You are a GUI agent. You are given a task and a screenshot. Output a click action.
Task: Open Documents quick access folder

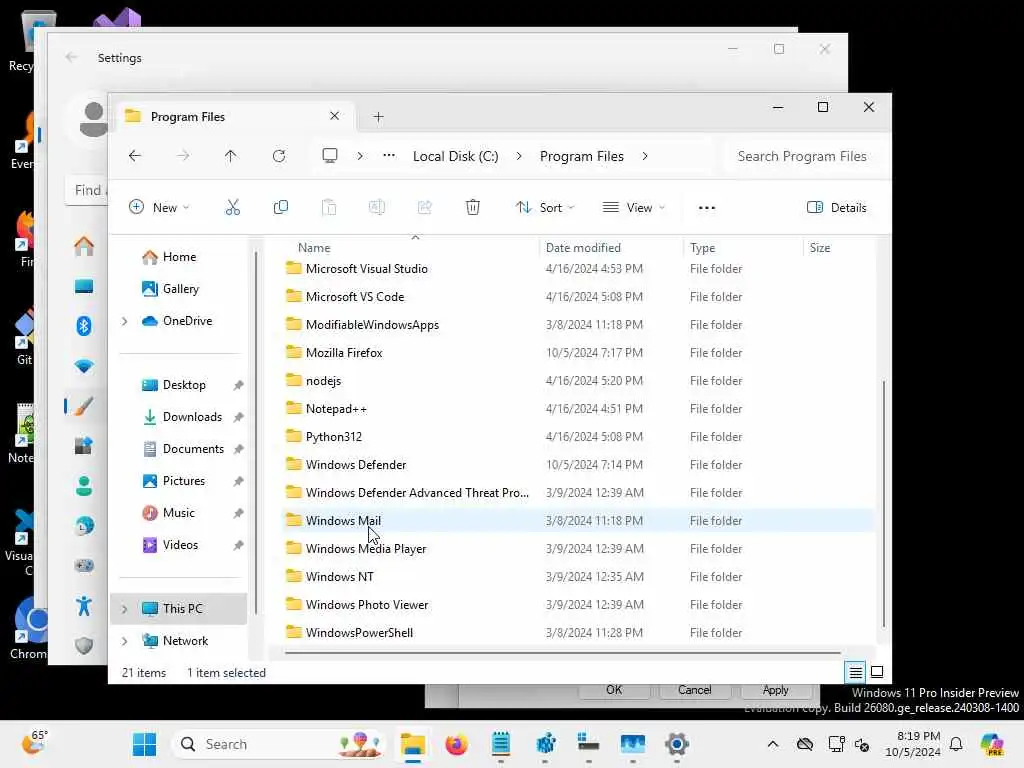193,449
